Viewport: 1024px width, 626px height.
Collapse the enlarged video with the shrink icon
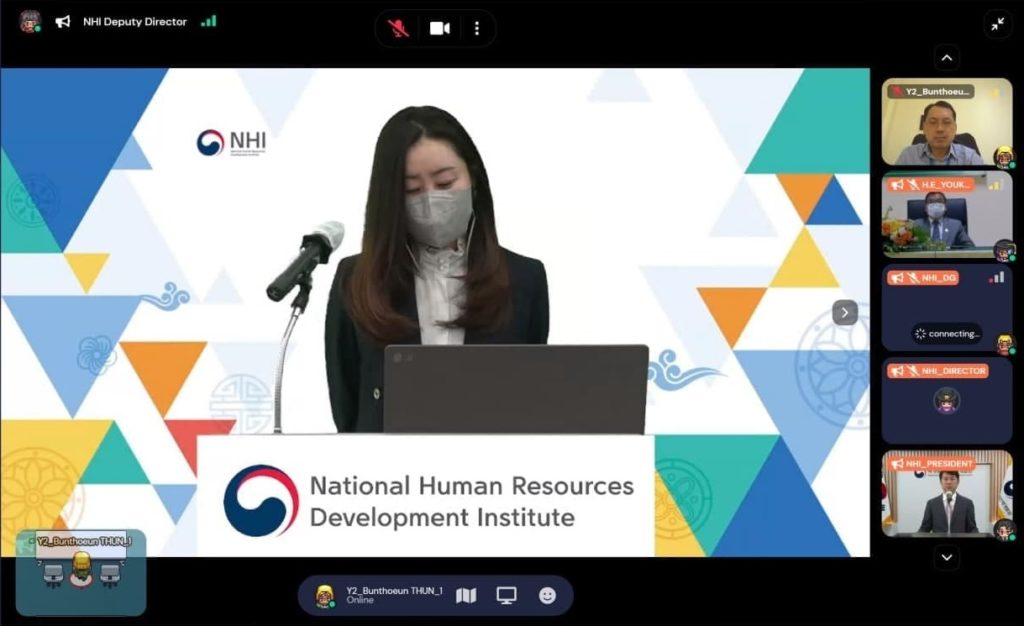[x=997, y=25]
